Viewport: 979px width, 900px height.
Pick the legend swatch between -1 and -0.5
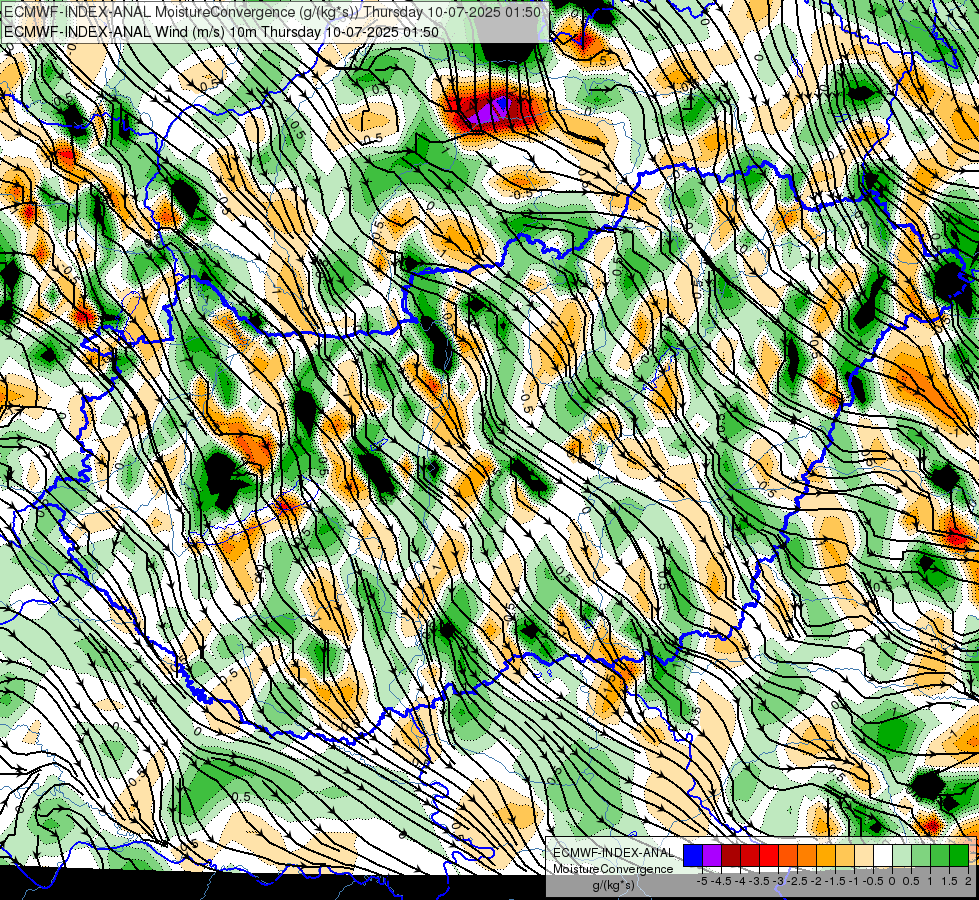[864, 856]
